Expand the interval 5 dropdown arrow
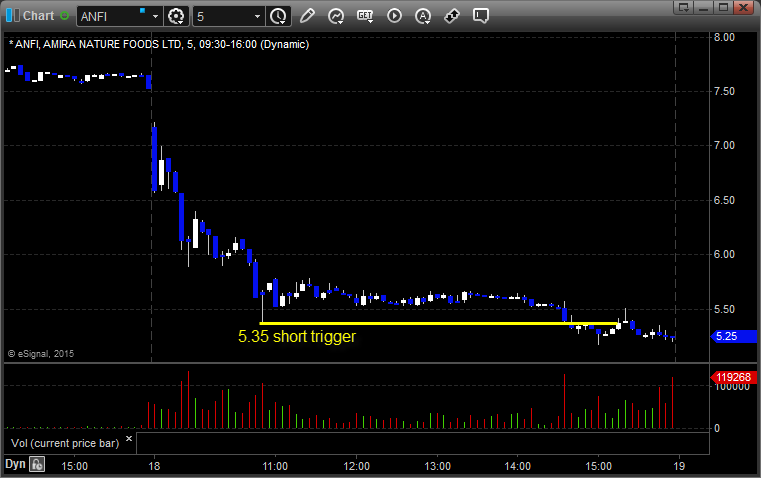 tap(258, 16)
